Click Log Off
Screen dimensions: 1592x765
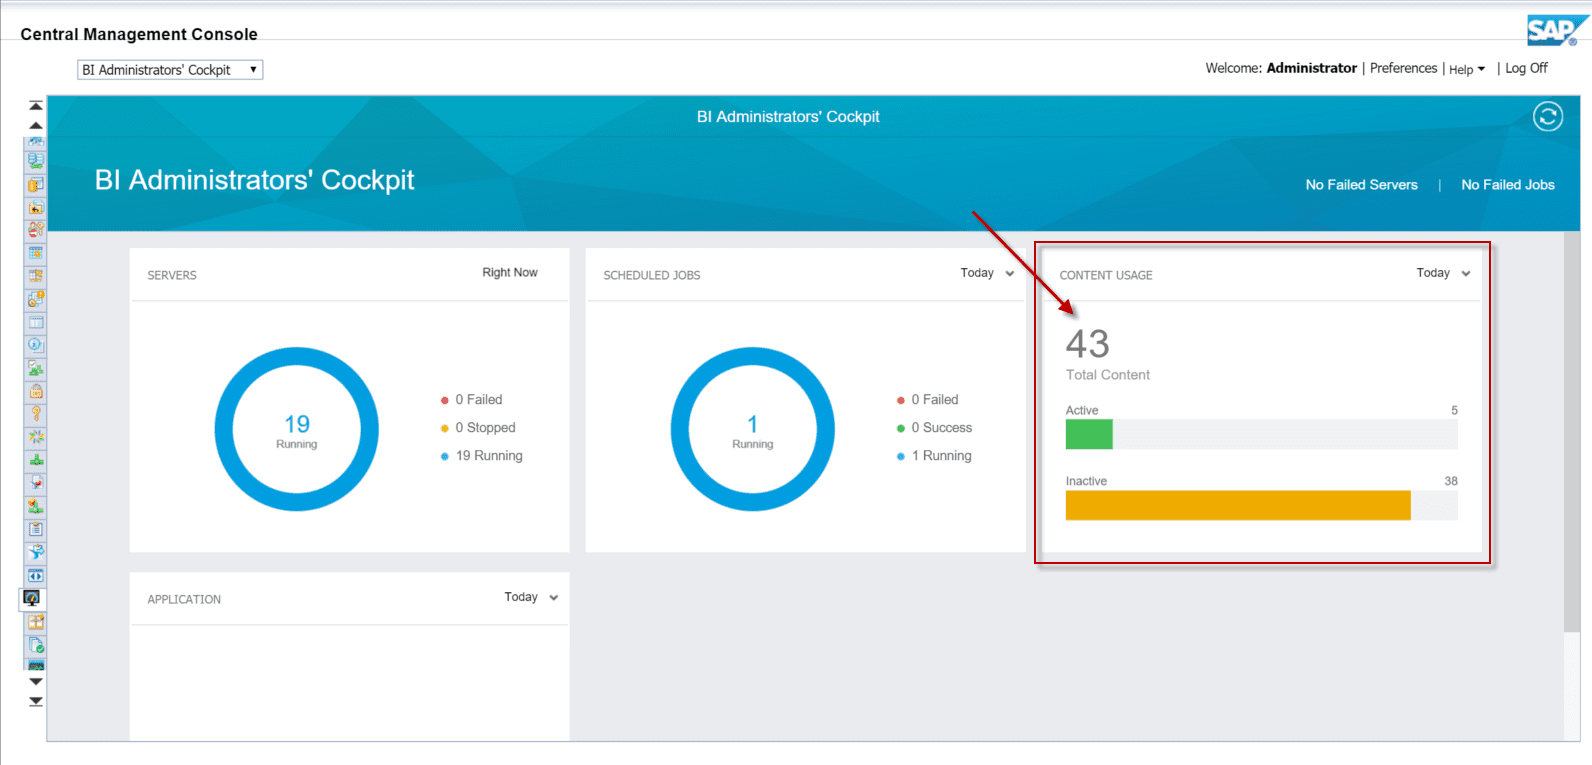1526,68
